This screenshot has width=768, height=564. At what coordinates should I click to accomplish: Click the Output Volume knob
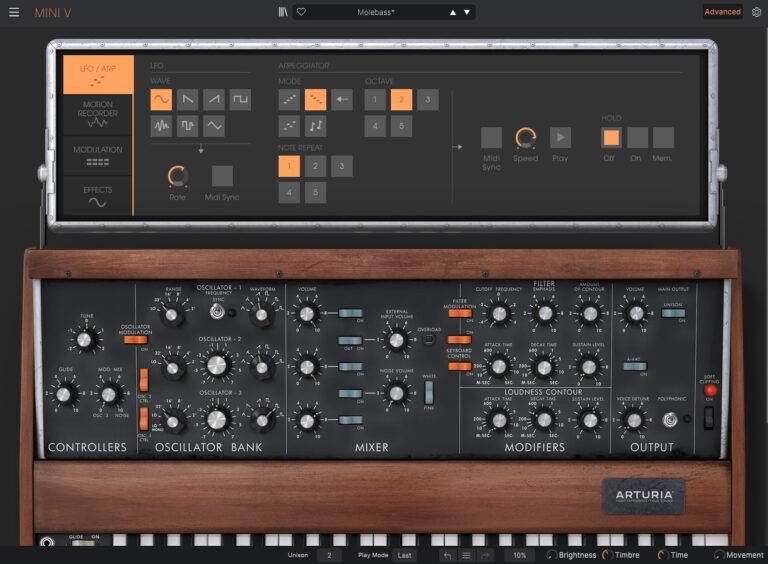click(635, 313)
